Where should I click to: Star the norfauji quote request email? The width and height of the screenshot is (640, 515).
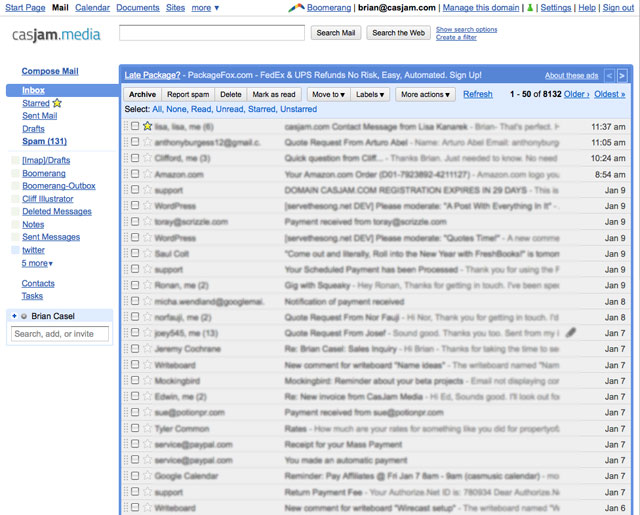(x=147, y=317)
